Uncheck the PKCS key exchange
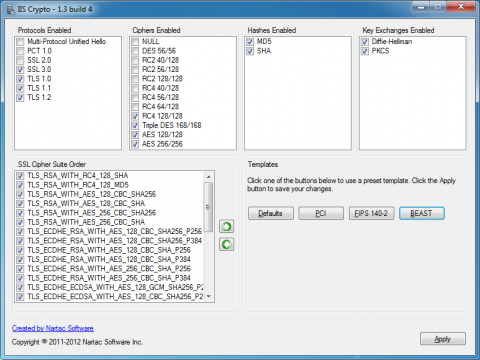 tap(365, 51)
